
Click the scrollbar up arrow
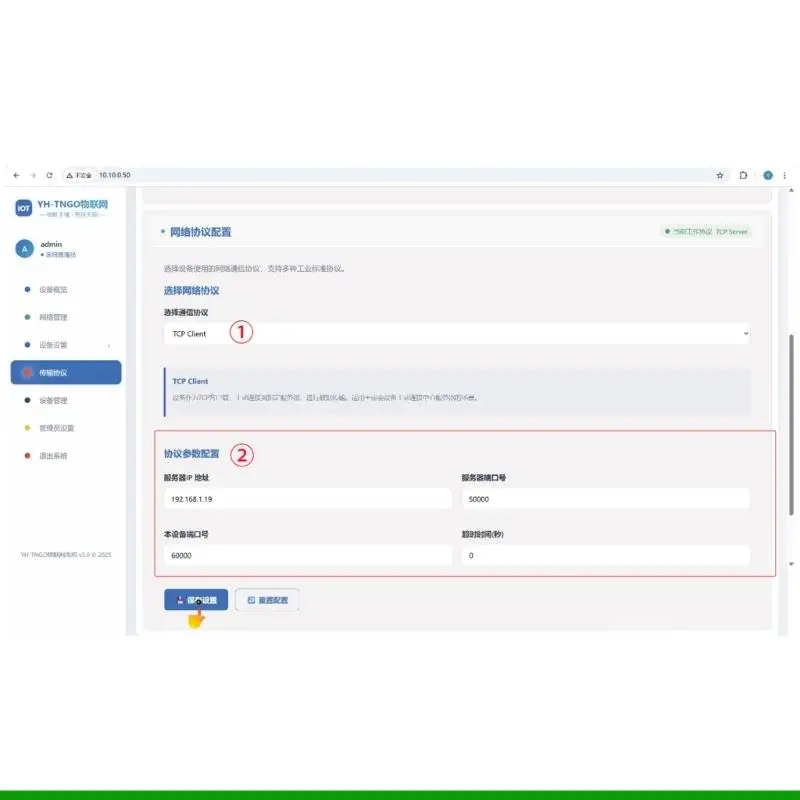[791, 190]
